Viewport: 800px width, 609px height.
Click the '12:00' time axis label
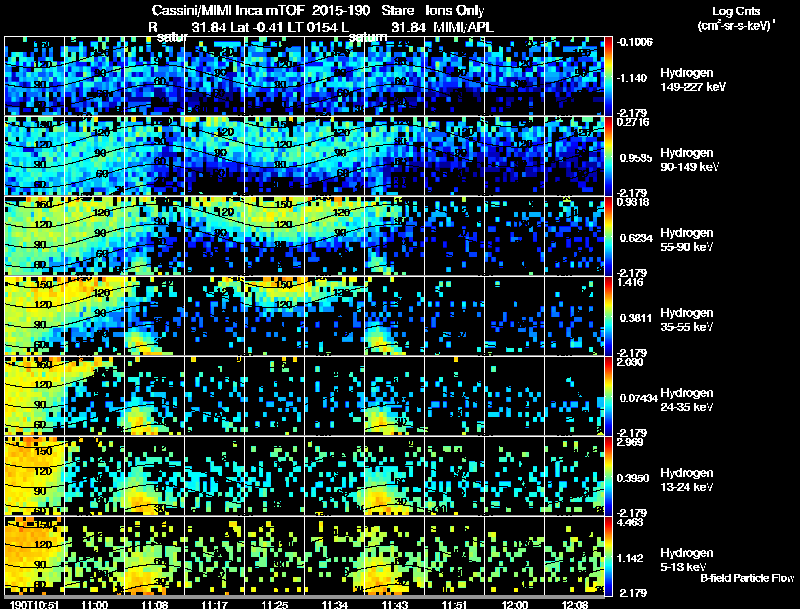(x=515, y=605)
